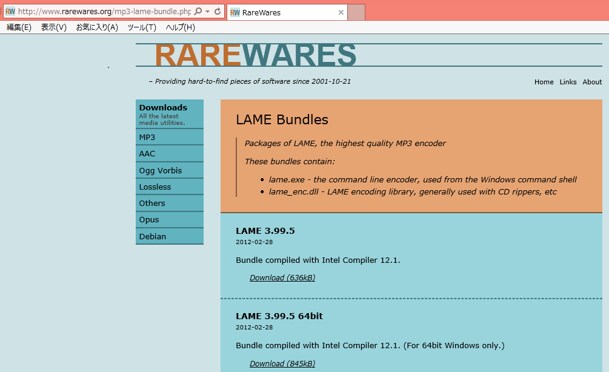Open the About page
This screenshot has width=609, height=372.
pos(592,82)
